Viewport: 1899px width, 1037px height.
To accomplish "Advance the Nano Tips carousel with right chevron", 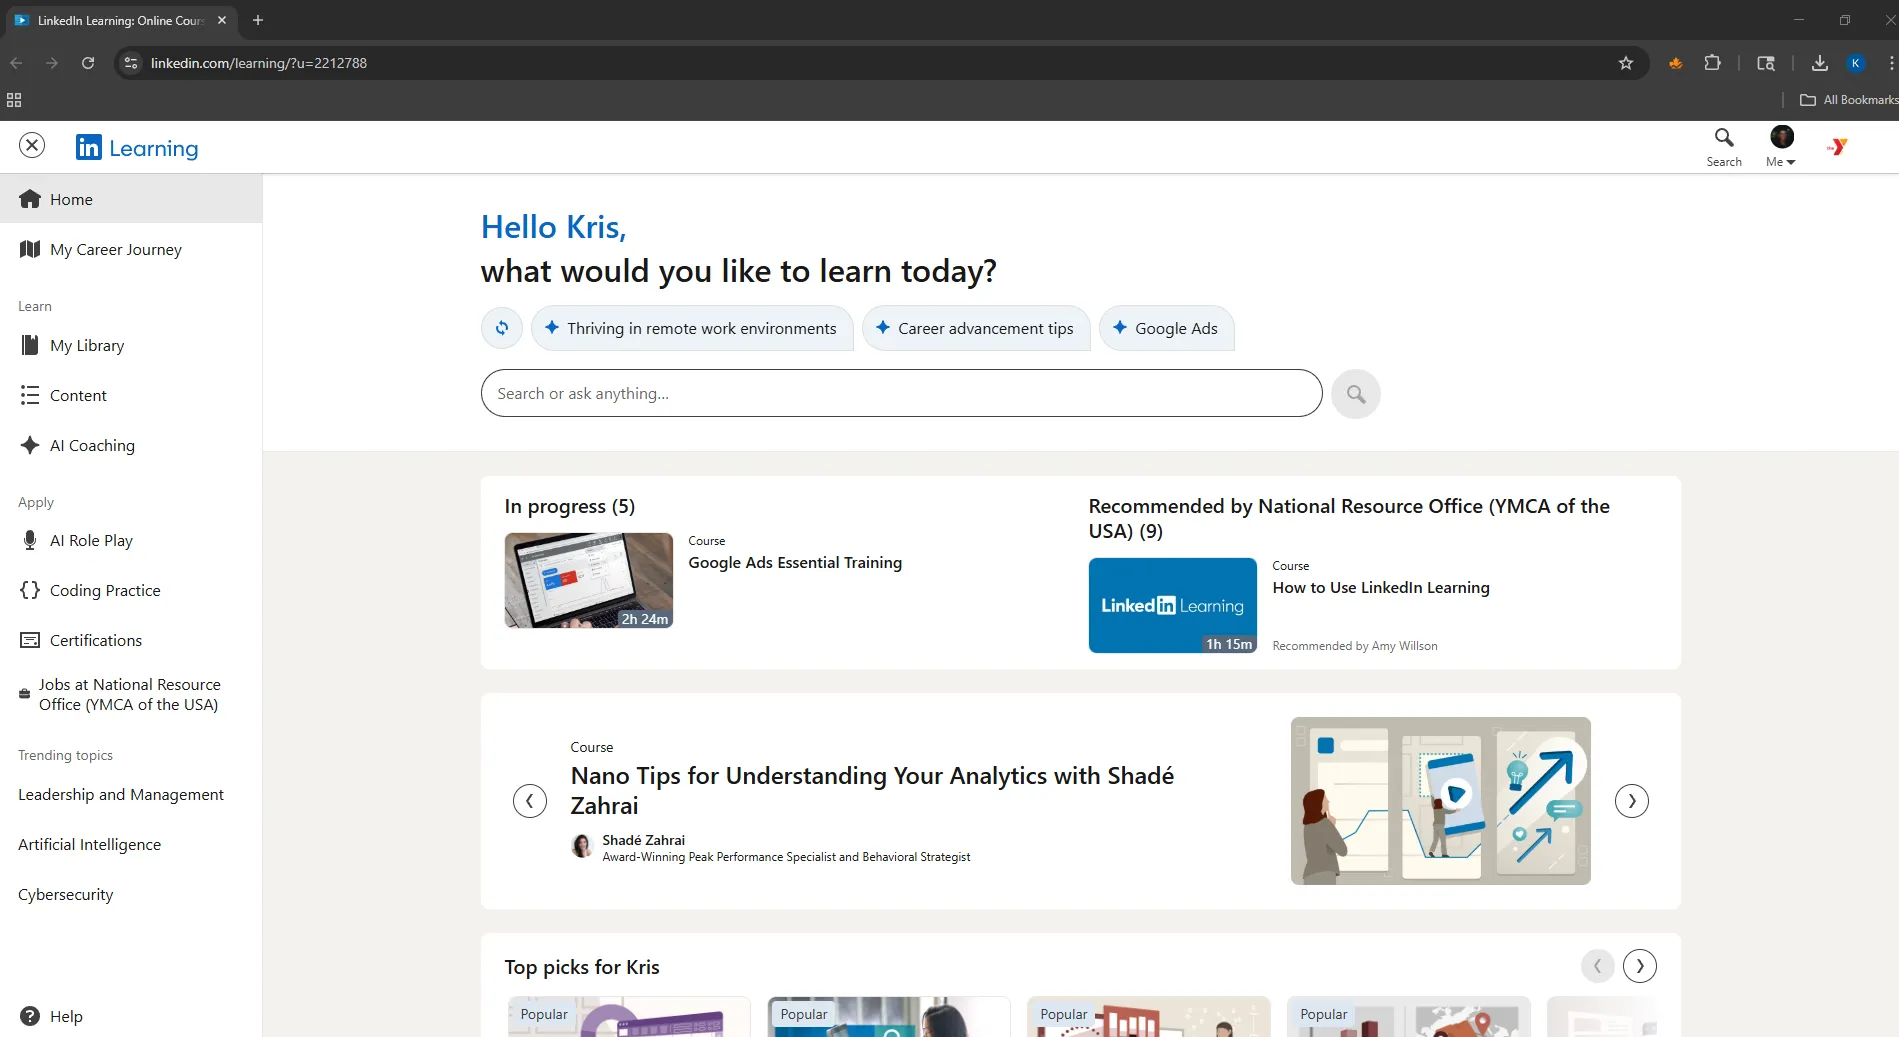I will pos(1631,800).
